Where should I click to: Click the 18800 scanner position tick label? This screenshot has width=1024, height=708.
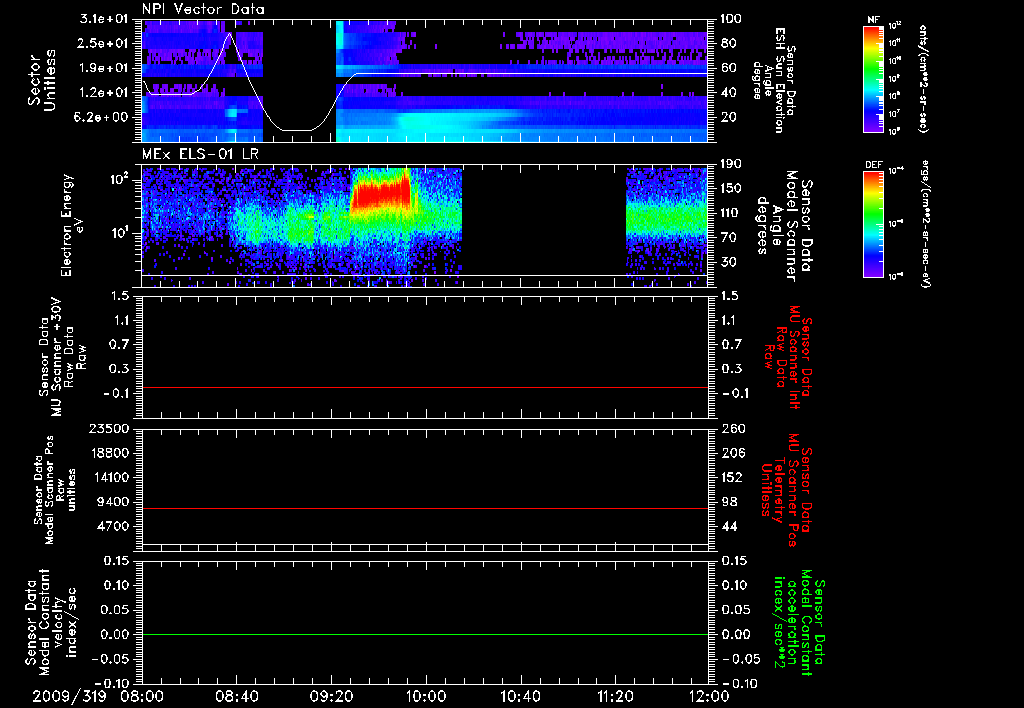(x=109, y=453)
